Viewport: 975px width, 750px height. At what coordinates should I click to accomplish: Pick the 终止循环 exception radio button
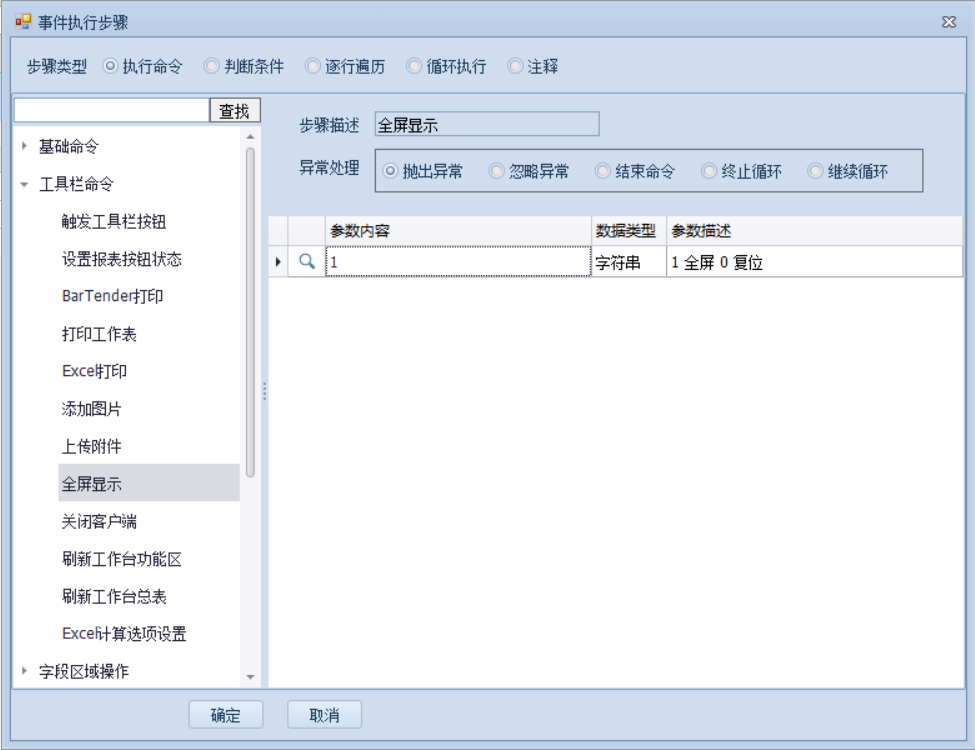pyautogui.click(x=709, y=171)
